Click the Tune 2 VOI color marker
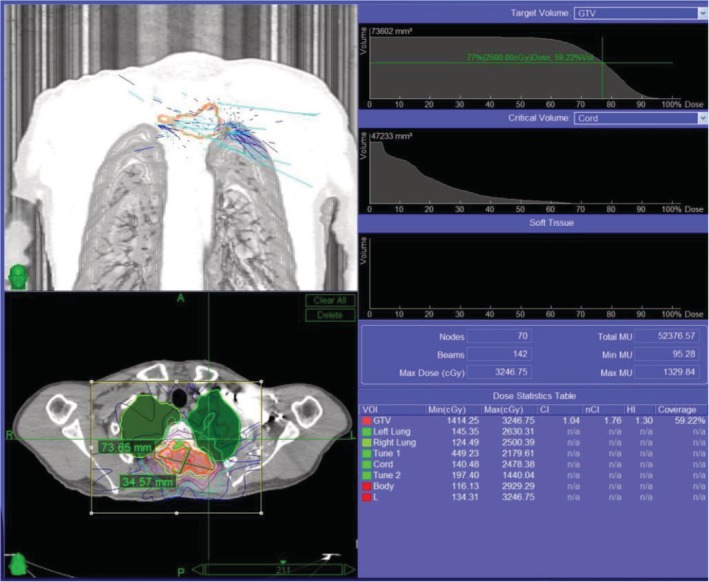709x582 pixels. pyautogui.click(x=367, y=474)
